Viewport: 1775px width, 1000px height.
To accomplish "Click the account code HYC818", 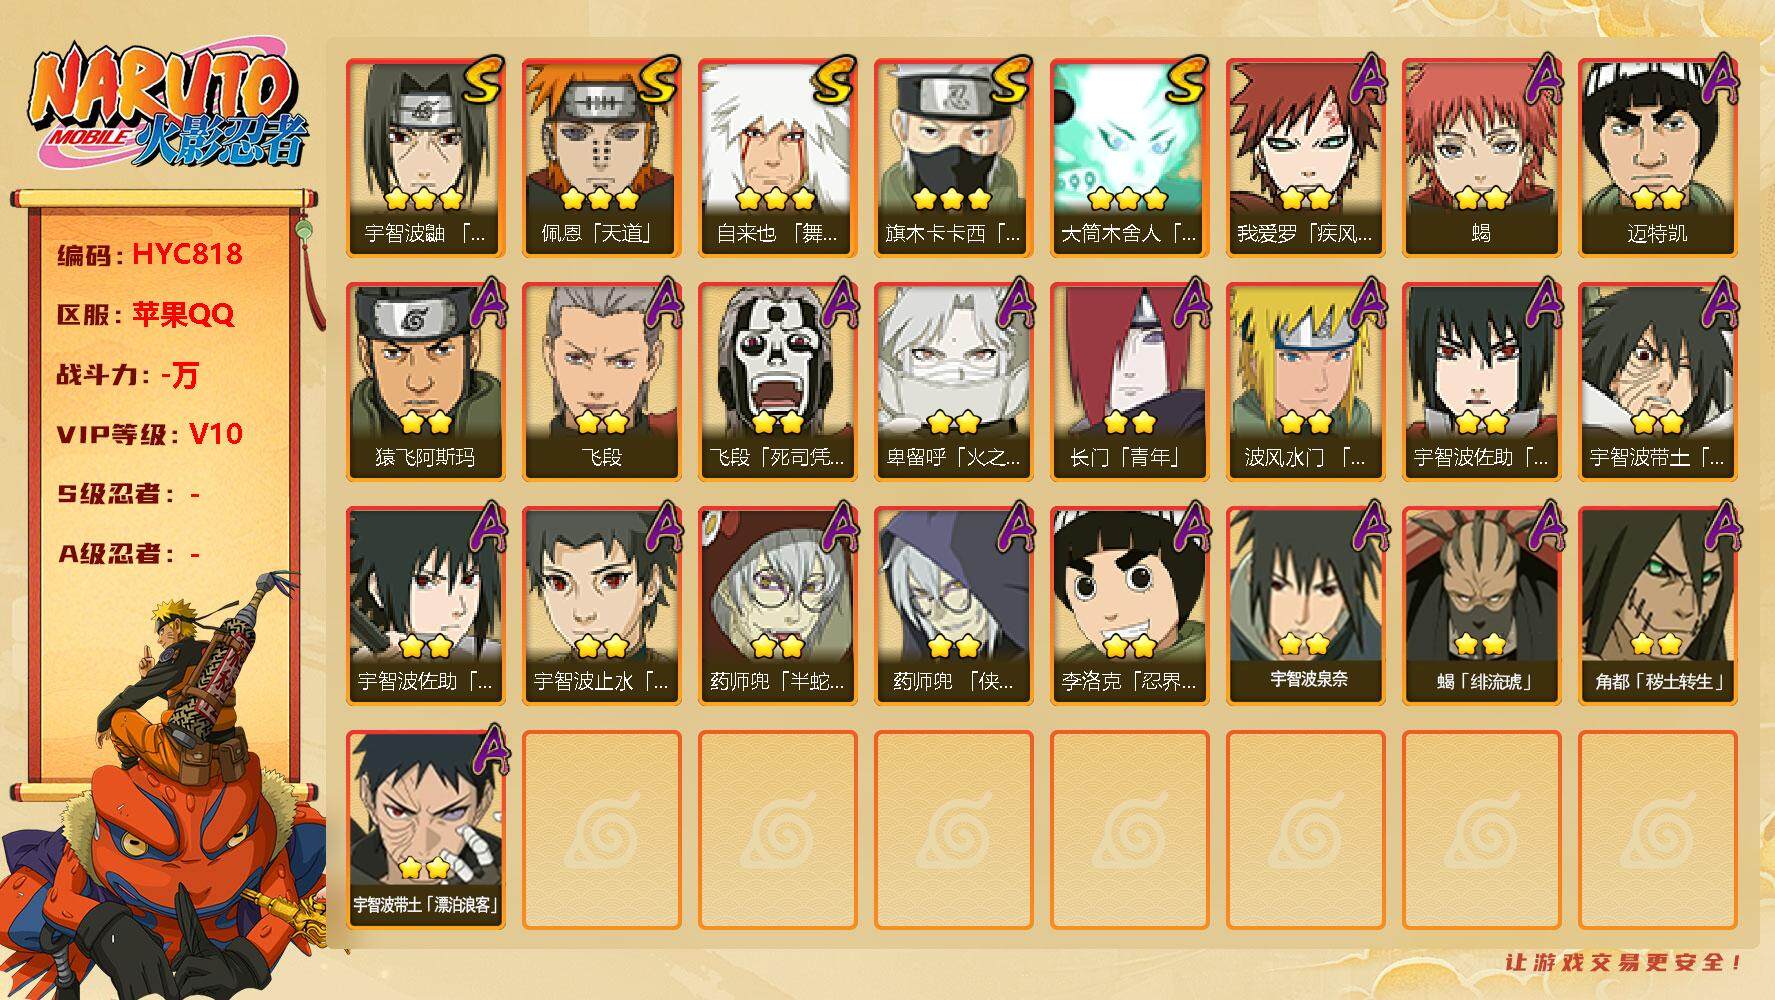I will coord(187,254).
